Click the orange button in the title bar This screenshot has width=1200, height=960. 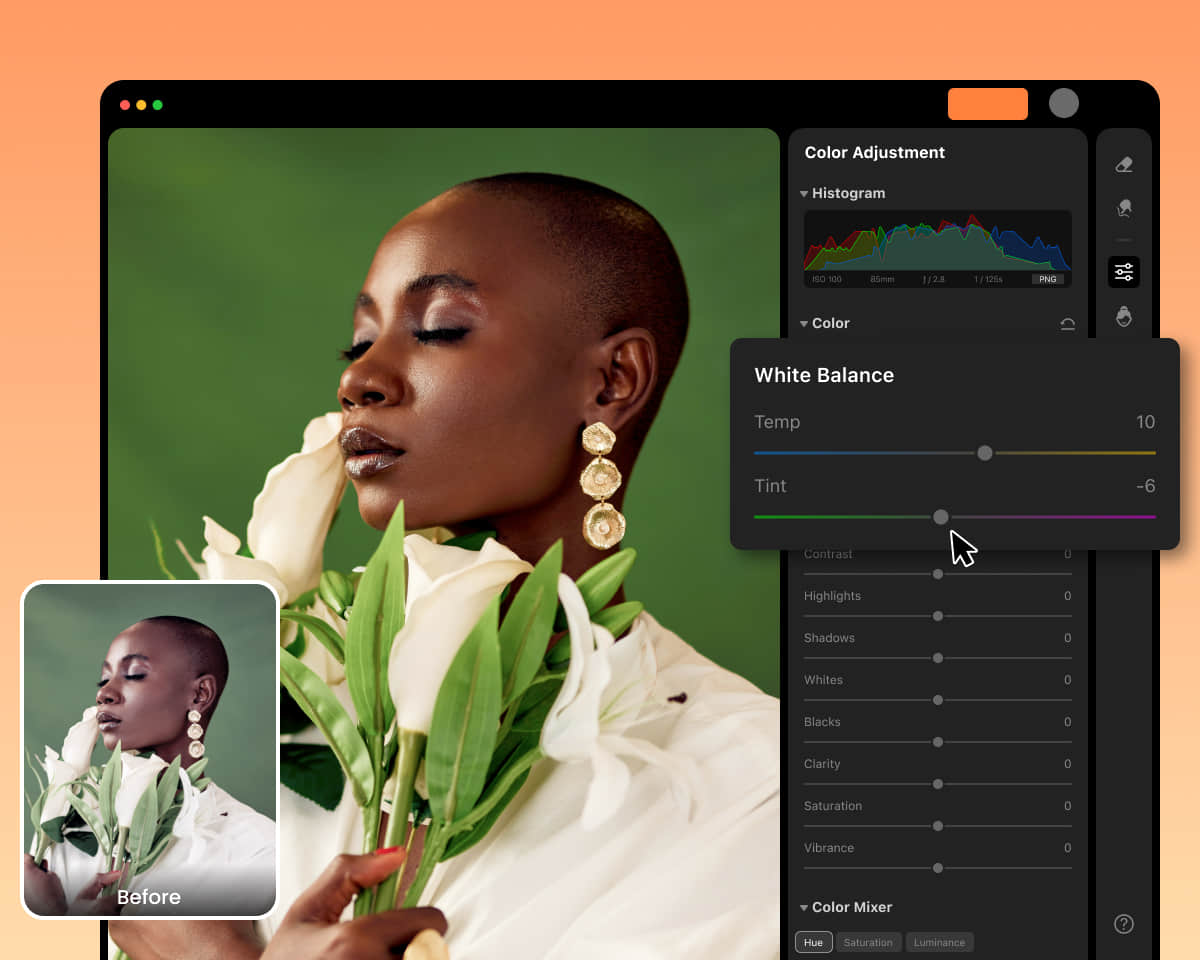coord(988,104)
